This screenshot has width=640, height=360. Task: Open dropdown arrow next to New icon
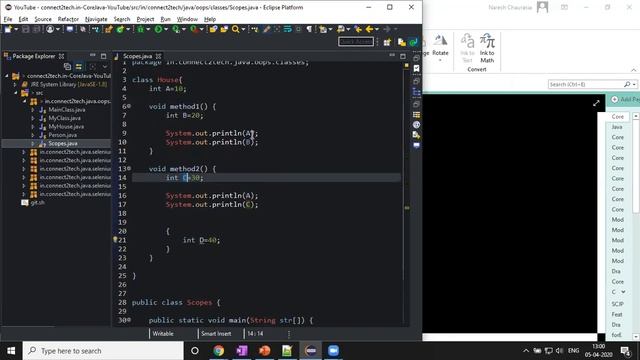16,29
